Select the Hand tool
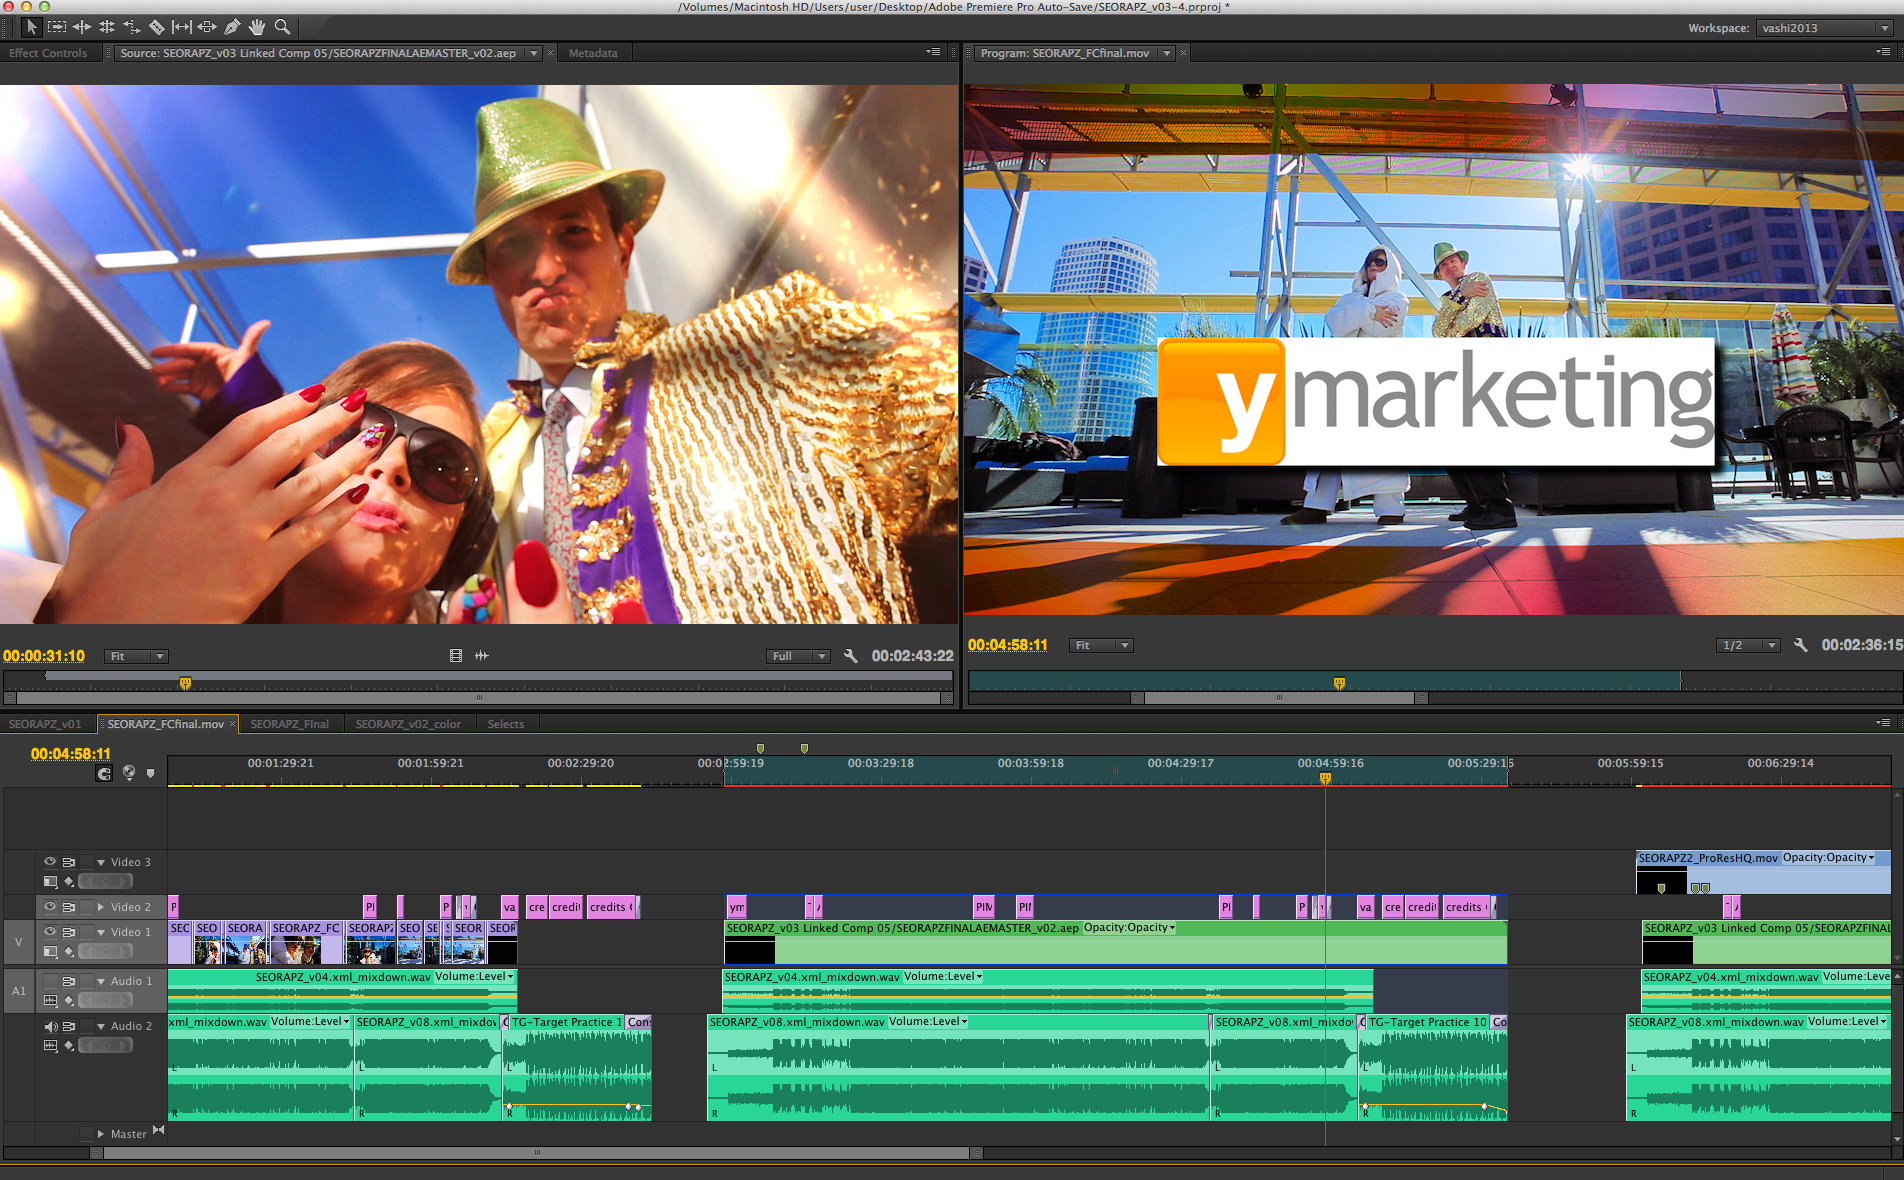The width and height of the screenshot is (1904, 1180). click(257, 27)
